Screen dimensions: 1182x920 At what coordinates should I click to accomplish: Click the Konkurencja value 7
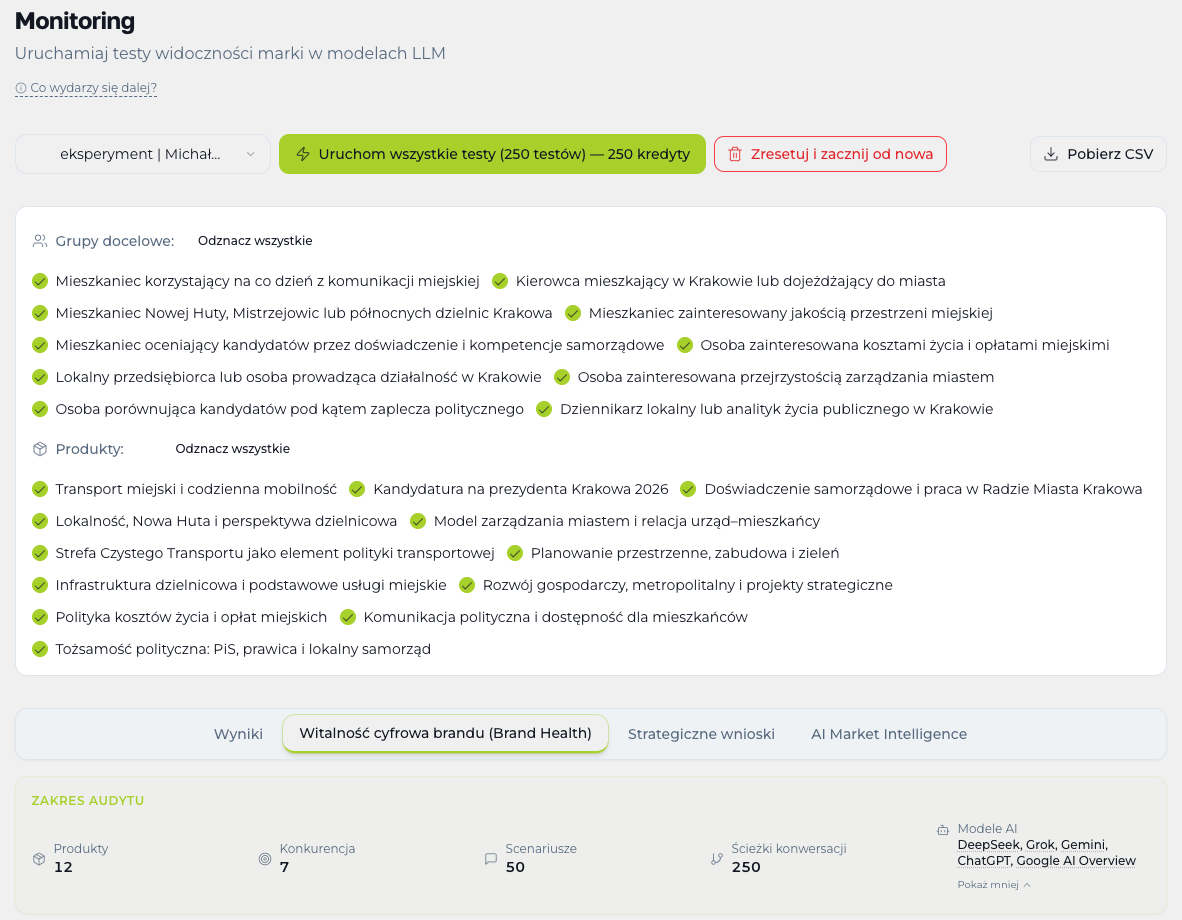284,867
